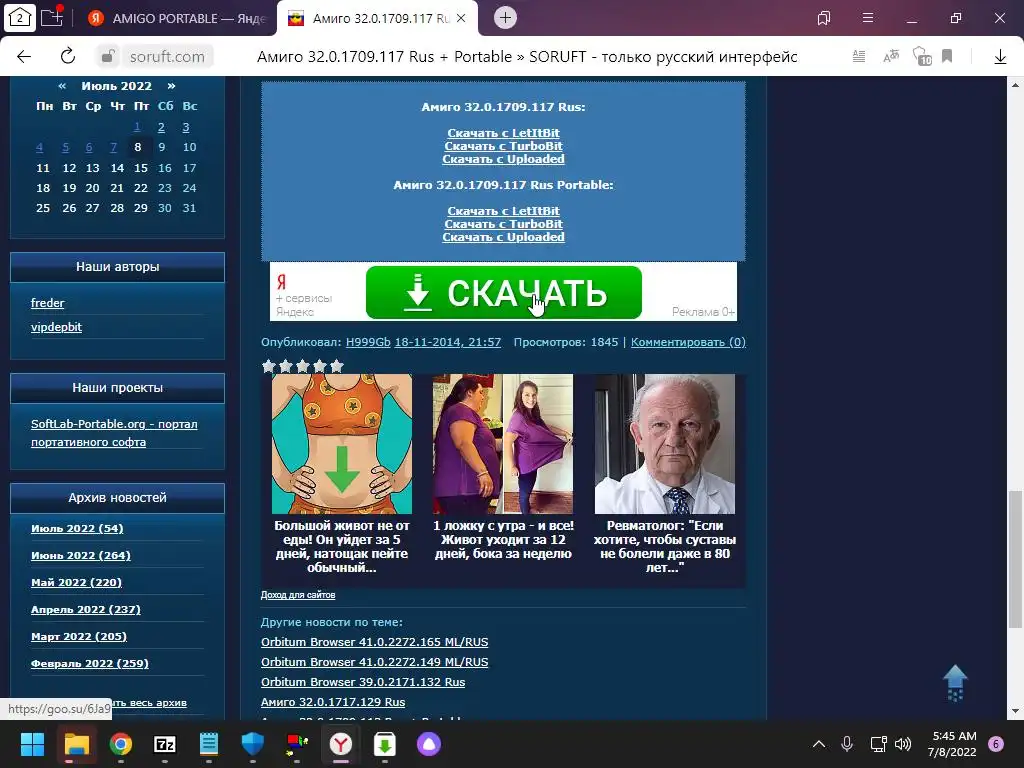This screenshot has height=768, width=1024.
Task: Open the Alice assistant taskbar icon
Action: [429, 744]
